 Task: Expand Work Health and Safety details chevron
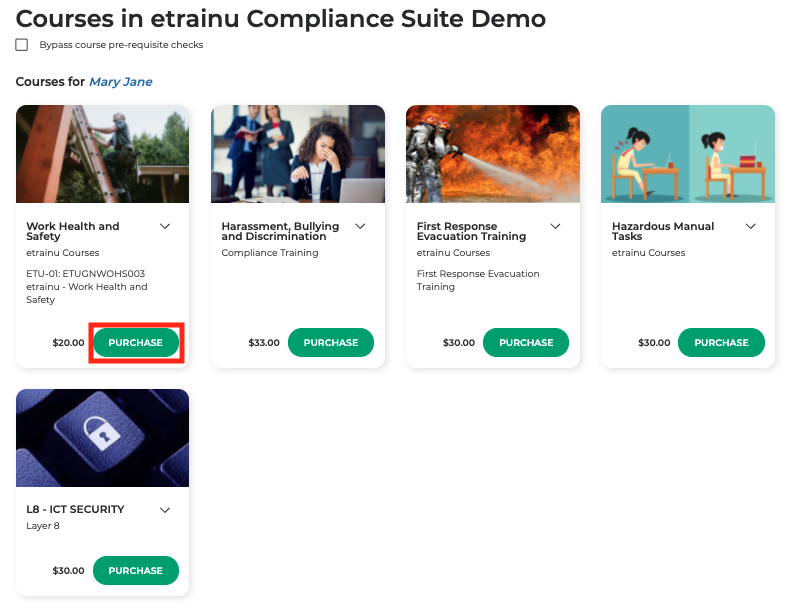(x=166, y=227)
